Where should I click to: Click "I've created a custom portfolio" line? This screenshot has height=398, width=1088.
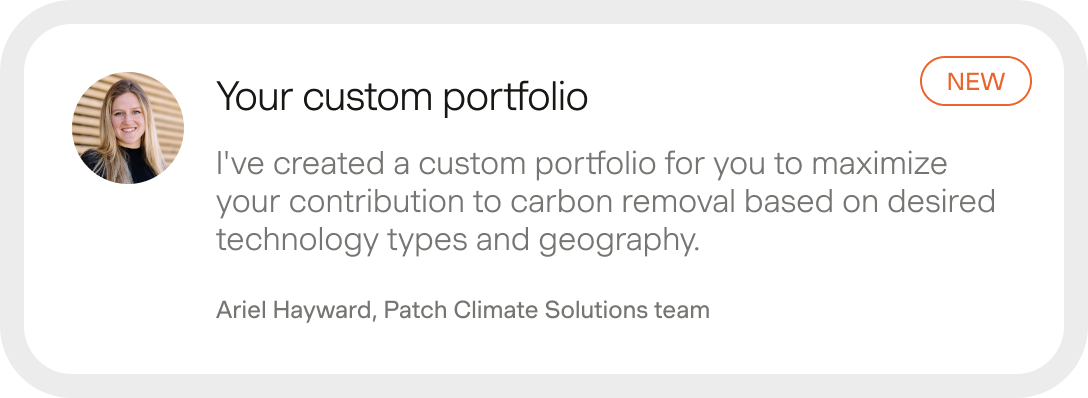(436, 164)
